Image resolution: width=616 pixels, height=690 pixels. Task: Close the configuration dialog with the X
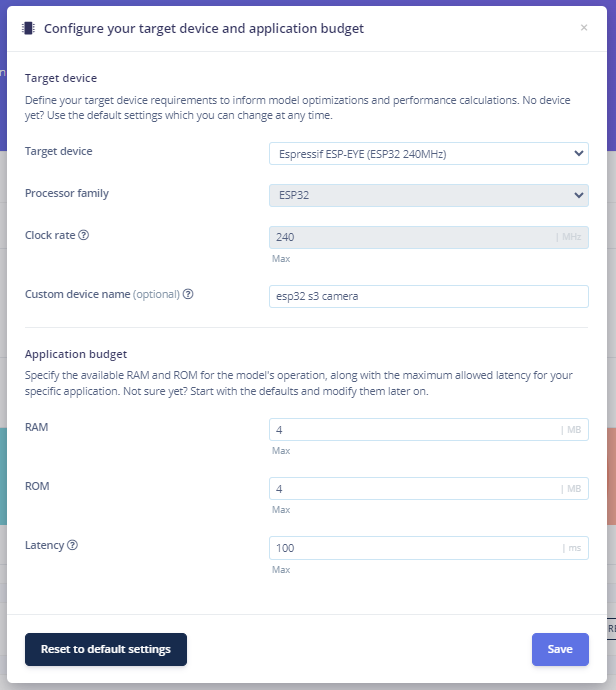pyautogui.click(x=584, y=28)
